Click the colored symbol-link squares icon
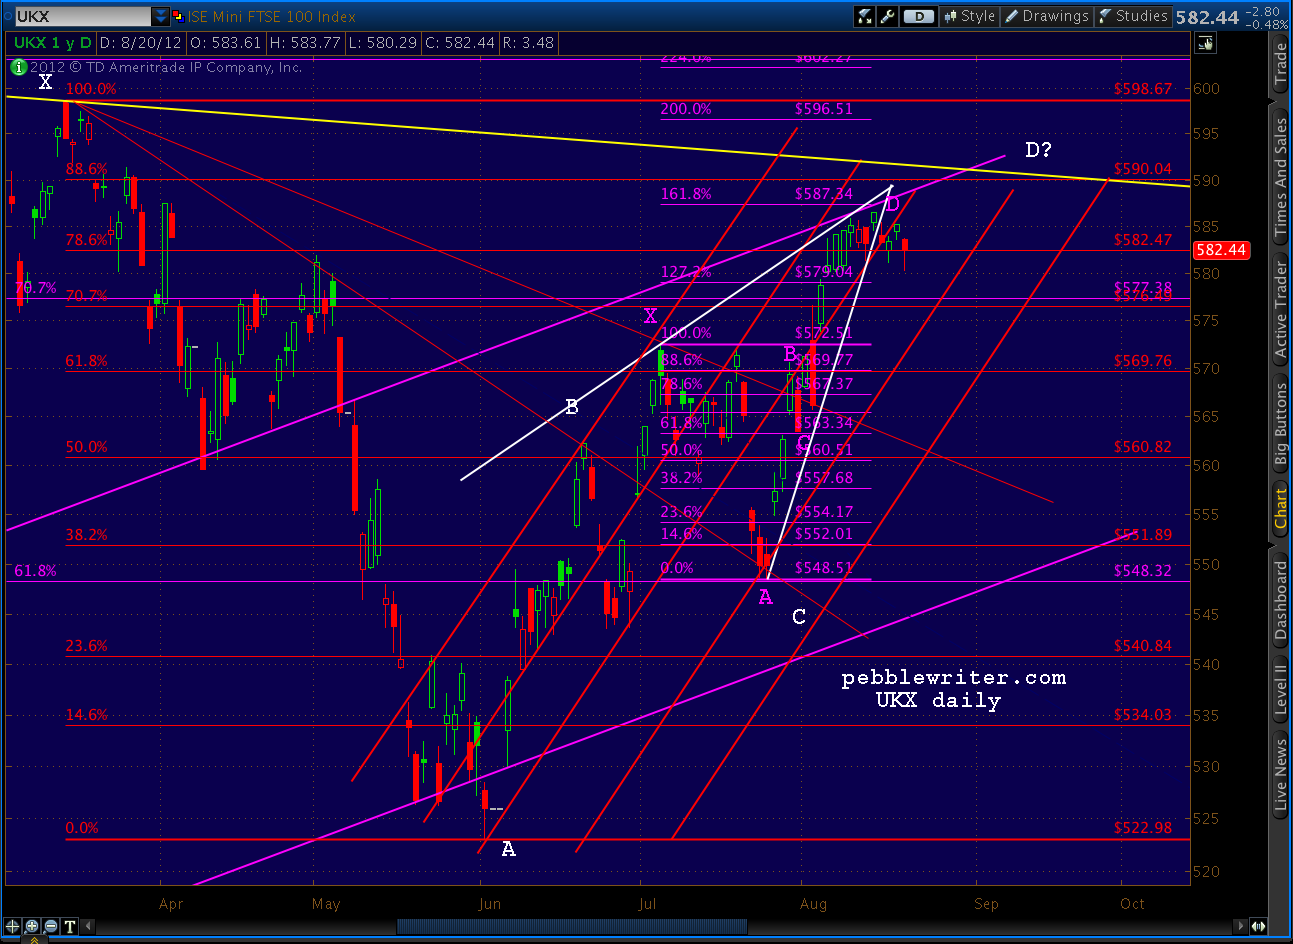The image size is (1293, 944). 178,16
